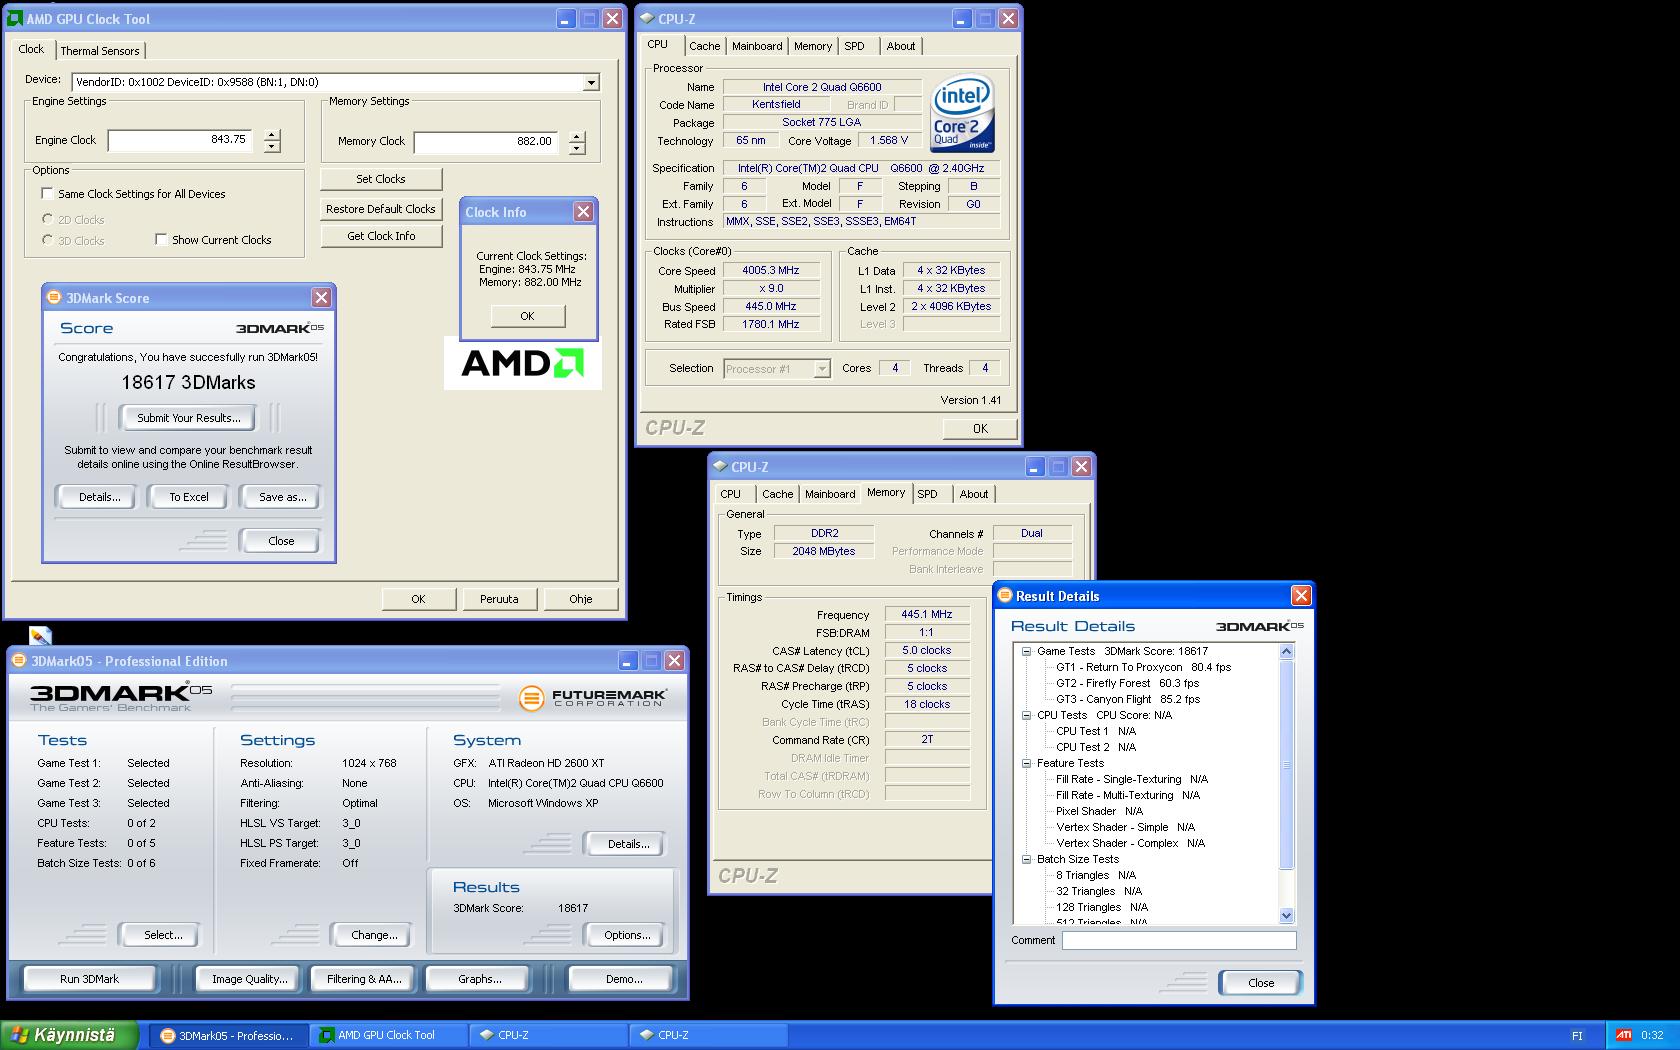
Task: Click AMD GPU Clock Tool title bar icon
Action: click(15, 19)
